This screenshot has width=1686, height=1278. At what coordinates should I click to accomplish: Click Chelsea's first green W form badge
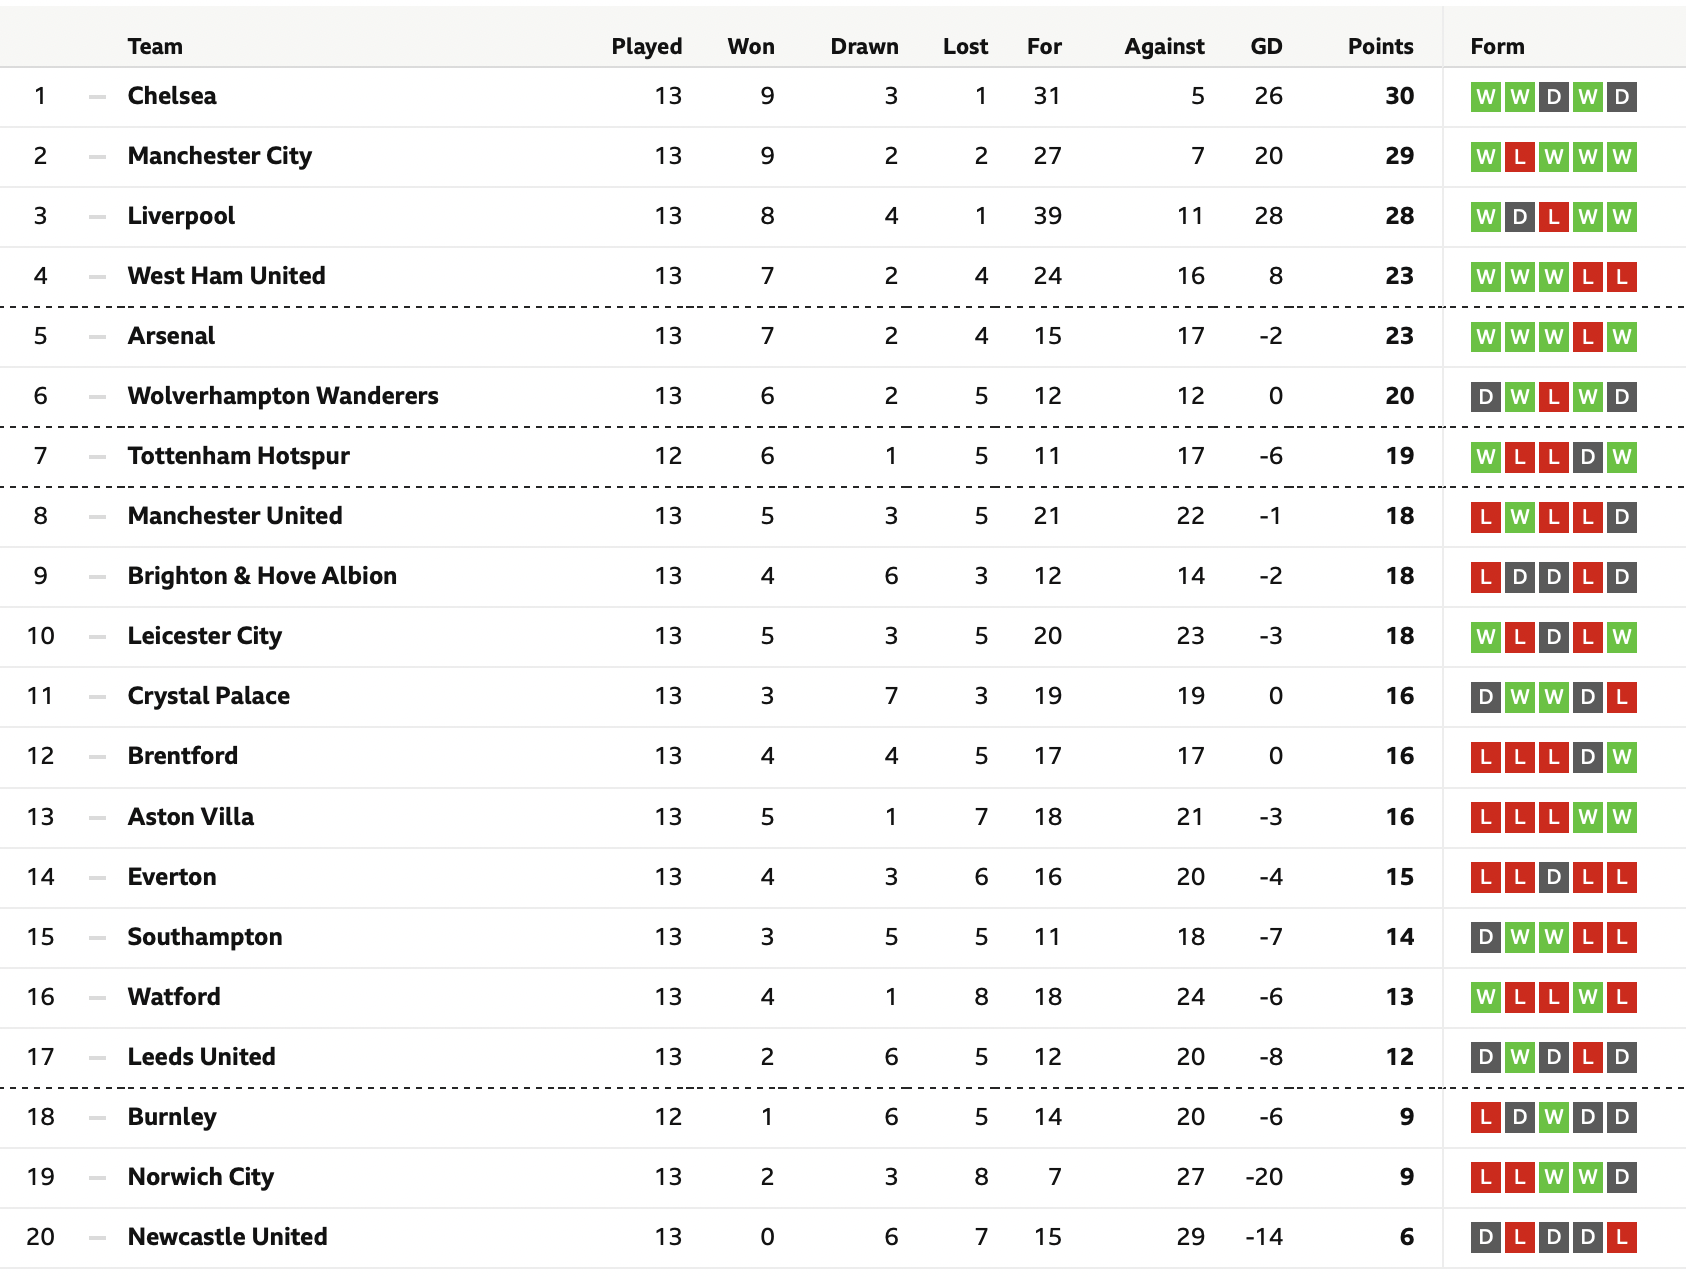[1486, 97]
